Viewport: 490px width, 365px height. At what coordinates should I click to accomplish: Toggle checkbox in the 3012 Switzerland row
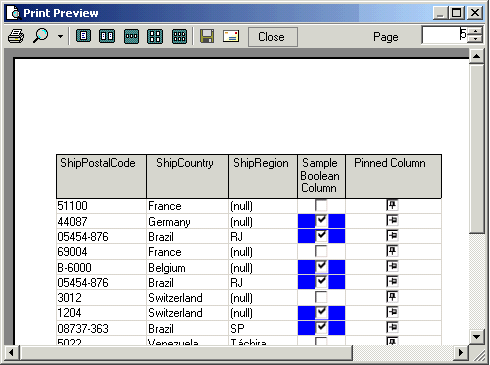click(321, 297)
